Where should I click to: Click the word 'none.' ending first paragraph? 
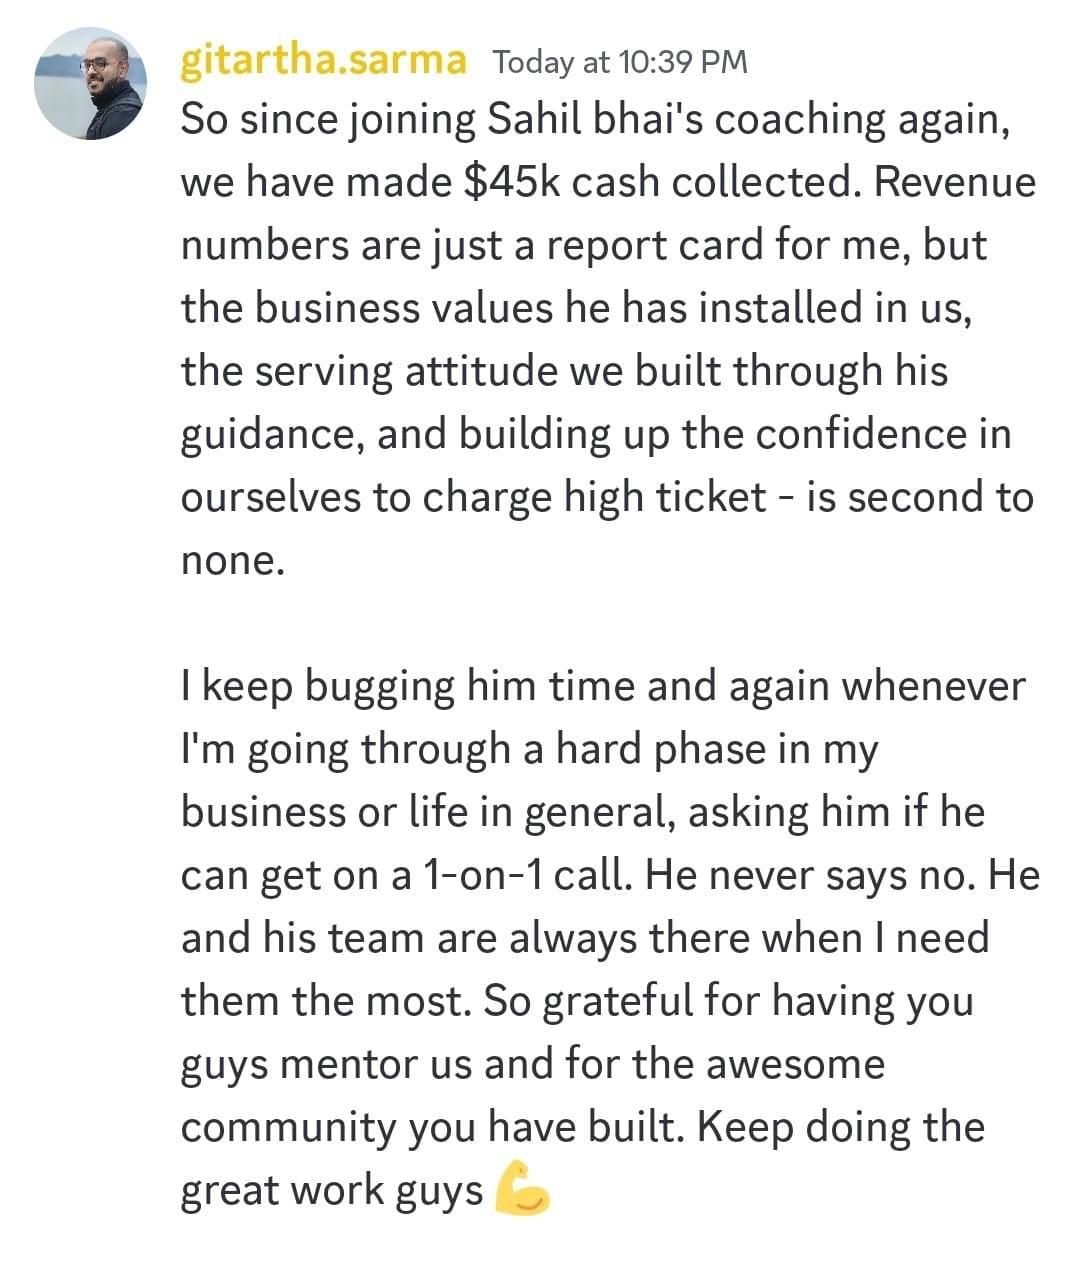[x=233, y=560]
